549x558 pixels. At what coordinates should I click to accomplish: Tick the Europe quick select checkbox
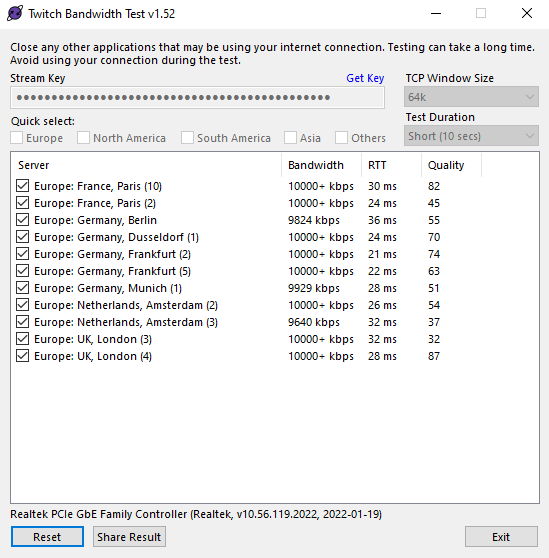point(16,138)
